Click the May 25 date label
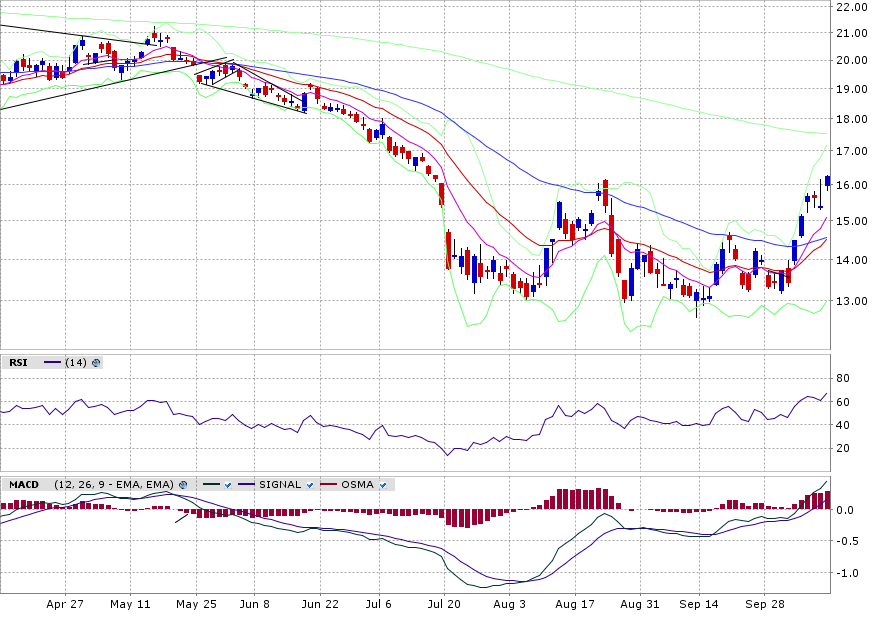Viewport: 876px width, 618px height. point(196,605)
